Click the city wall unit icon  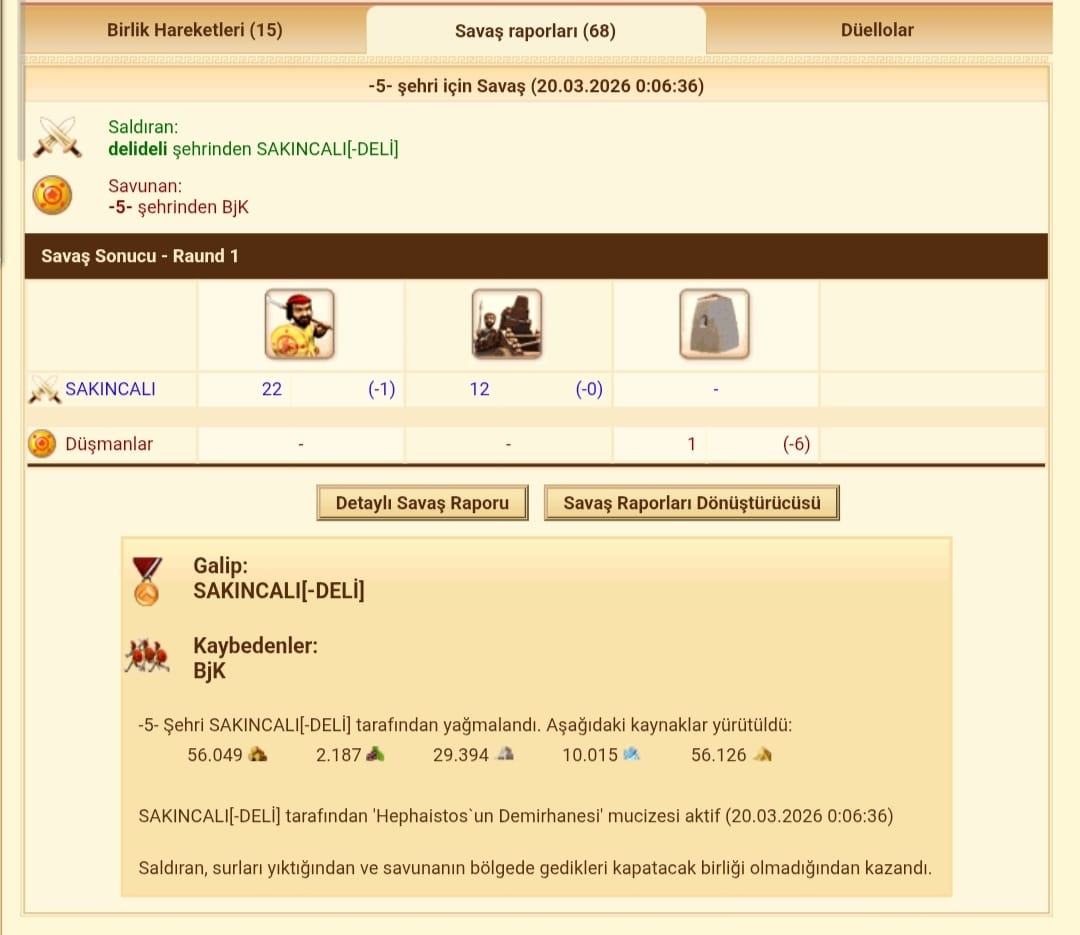click(x=714, y=324)
